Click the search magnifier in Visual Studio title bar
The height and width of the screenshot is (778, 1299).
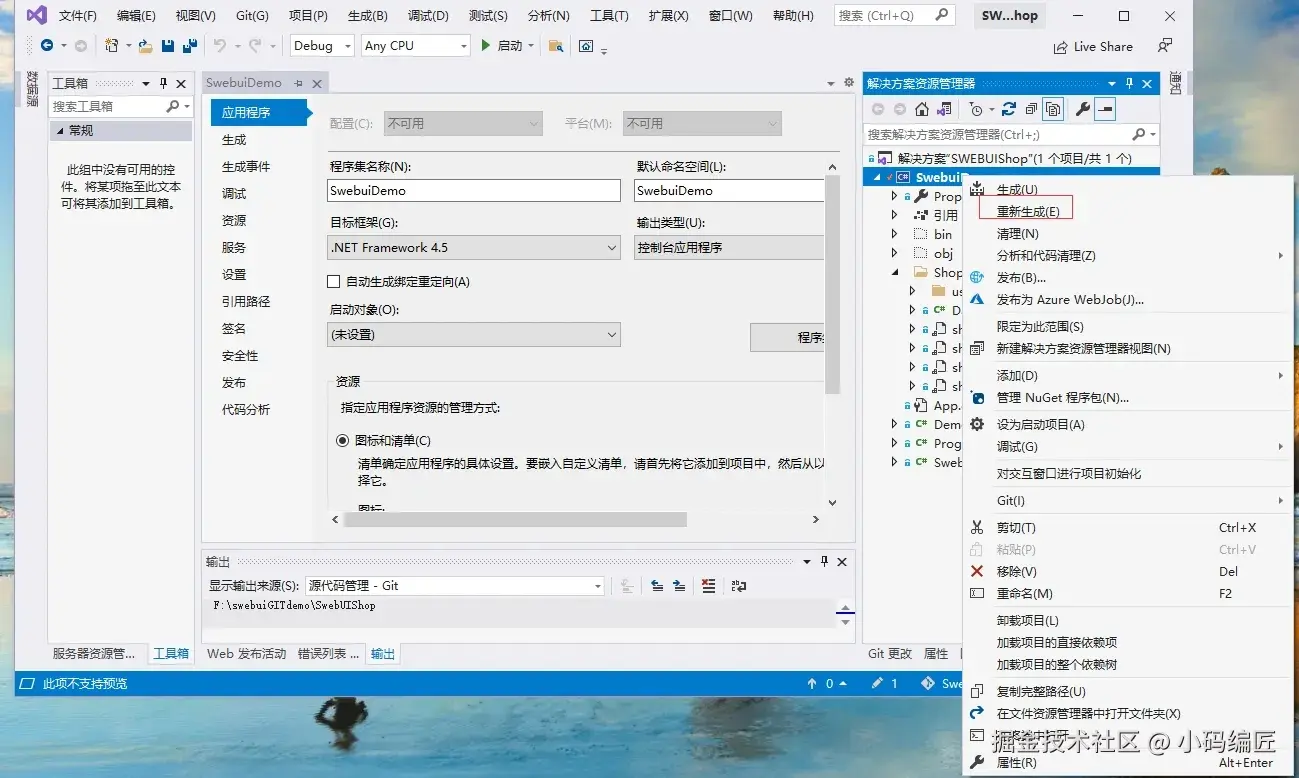click(x=942, y=15)
